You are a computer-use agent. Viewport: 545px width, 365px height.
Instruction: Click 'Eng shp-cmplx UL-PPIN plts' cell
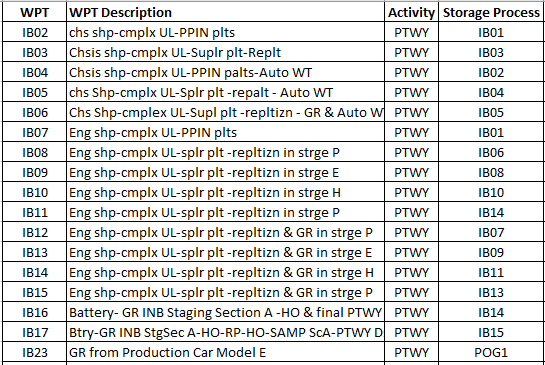point(225,132)
